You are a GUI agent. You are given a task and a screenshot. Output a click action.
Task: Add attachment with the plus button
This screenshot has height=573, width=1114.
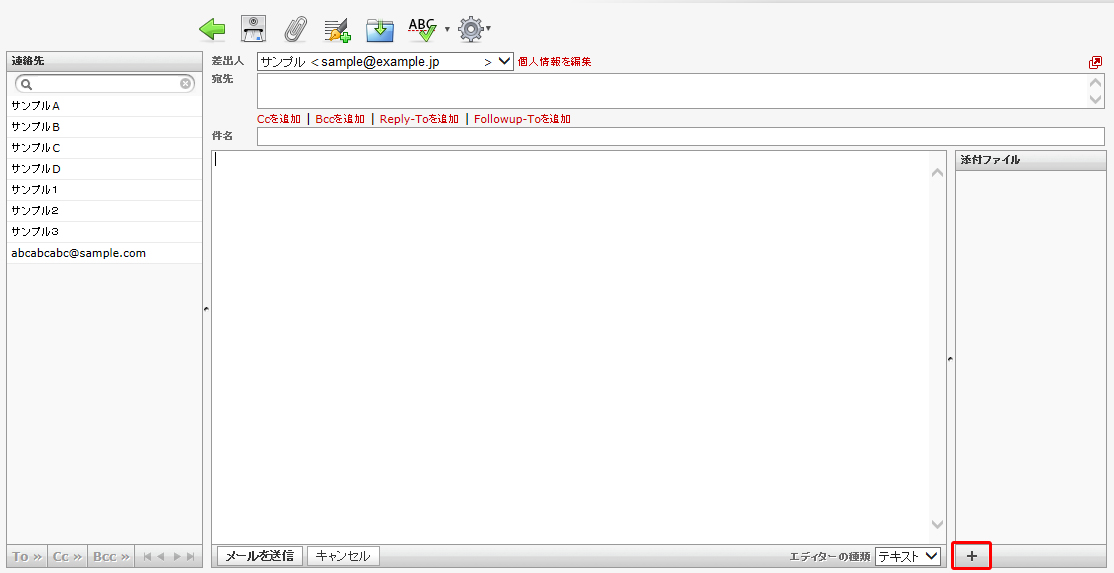click(x=971, y=556)
